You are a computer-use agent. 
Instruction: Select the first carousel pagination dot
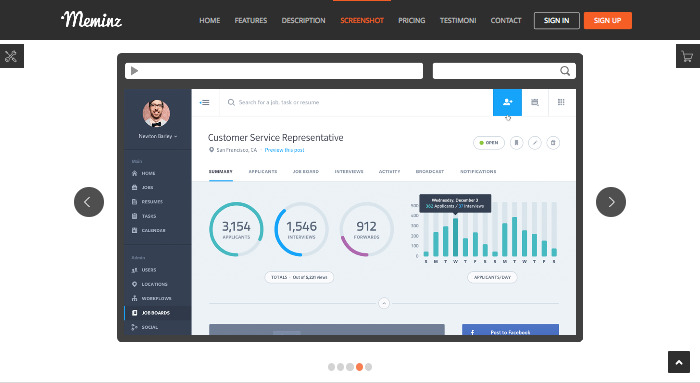tap(331, 367)
